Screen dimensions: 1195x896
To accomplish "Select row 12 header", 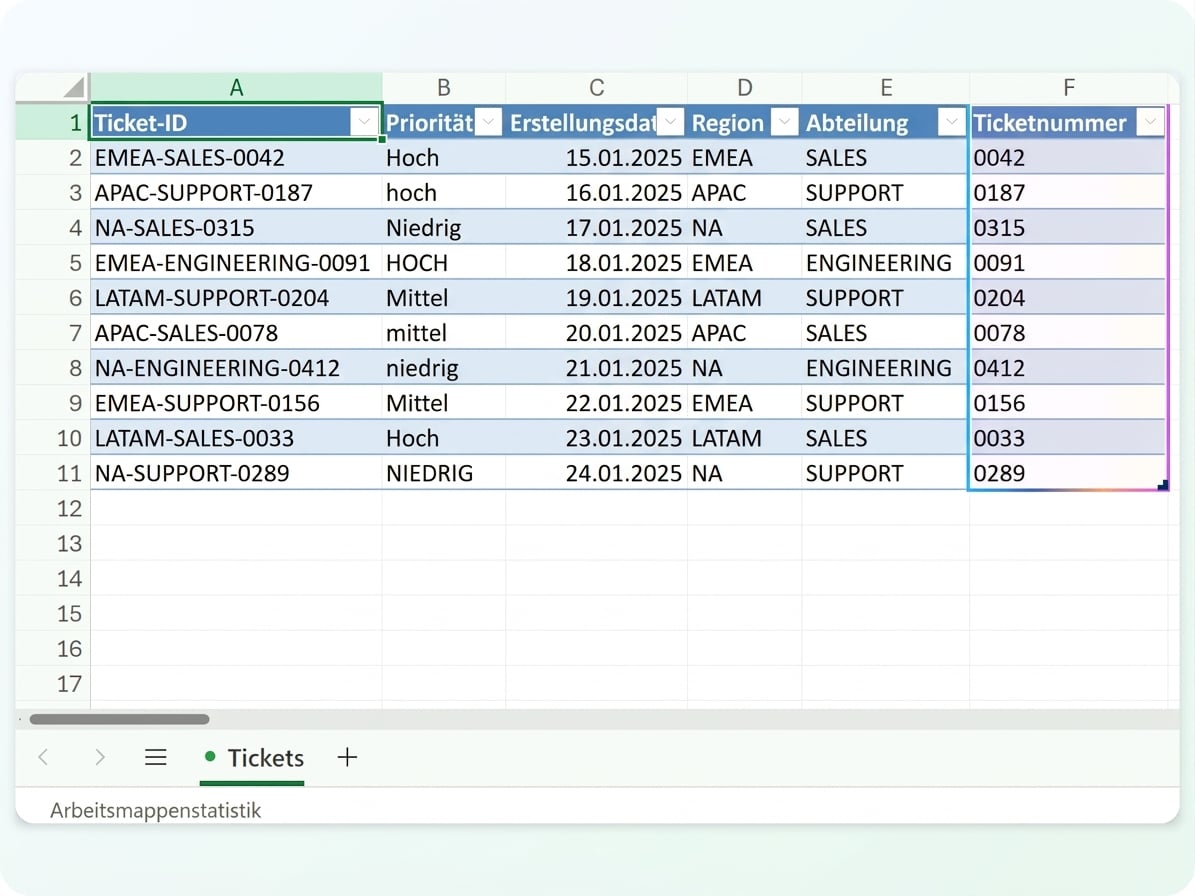I will [53, 508].
